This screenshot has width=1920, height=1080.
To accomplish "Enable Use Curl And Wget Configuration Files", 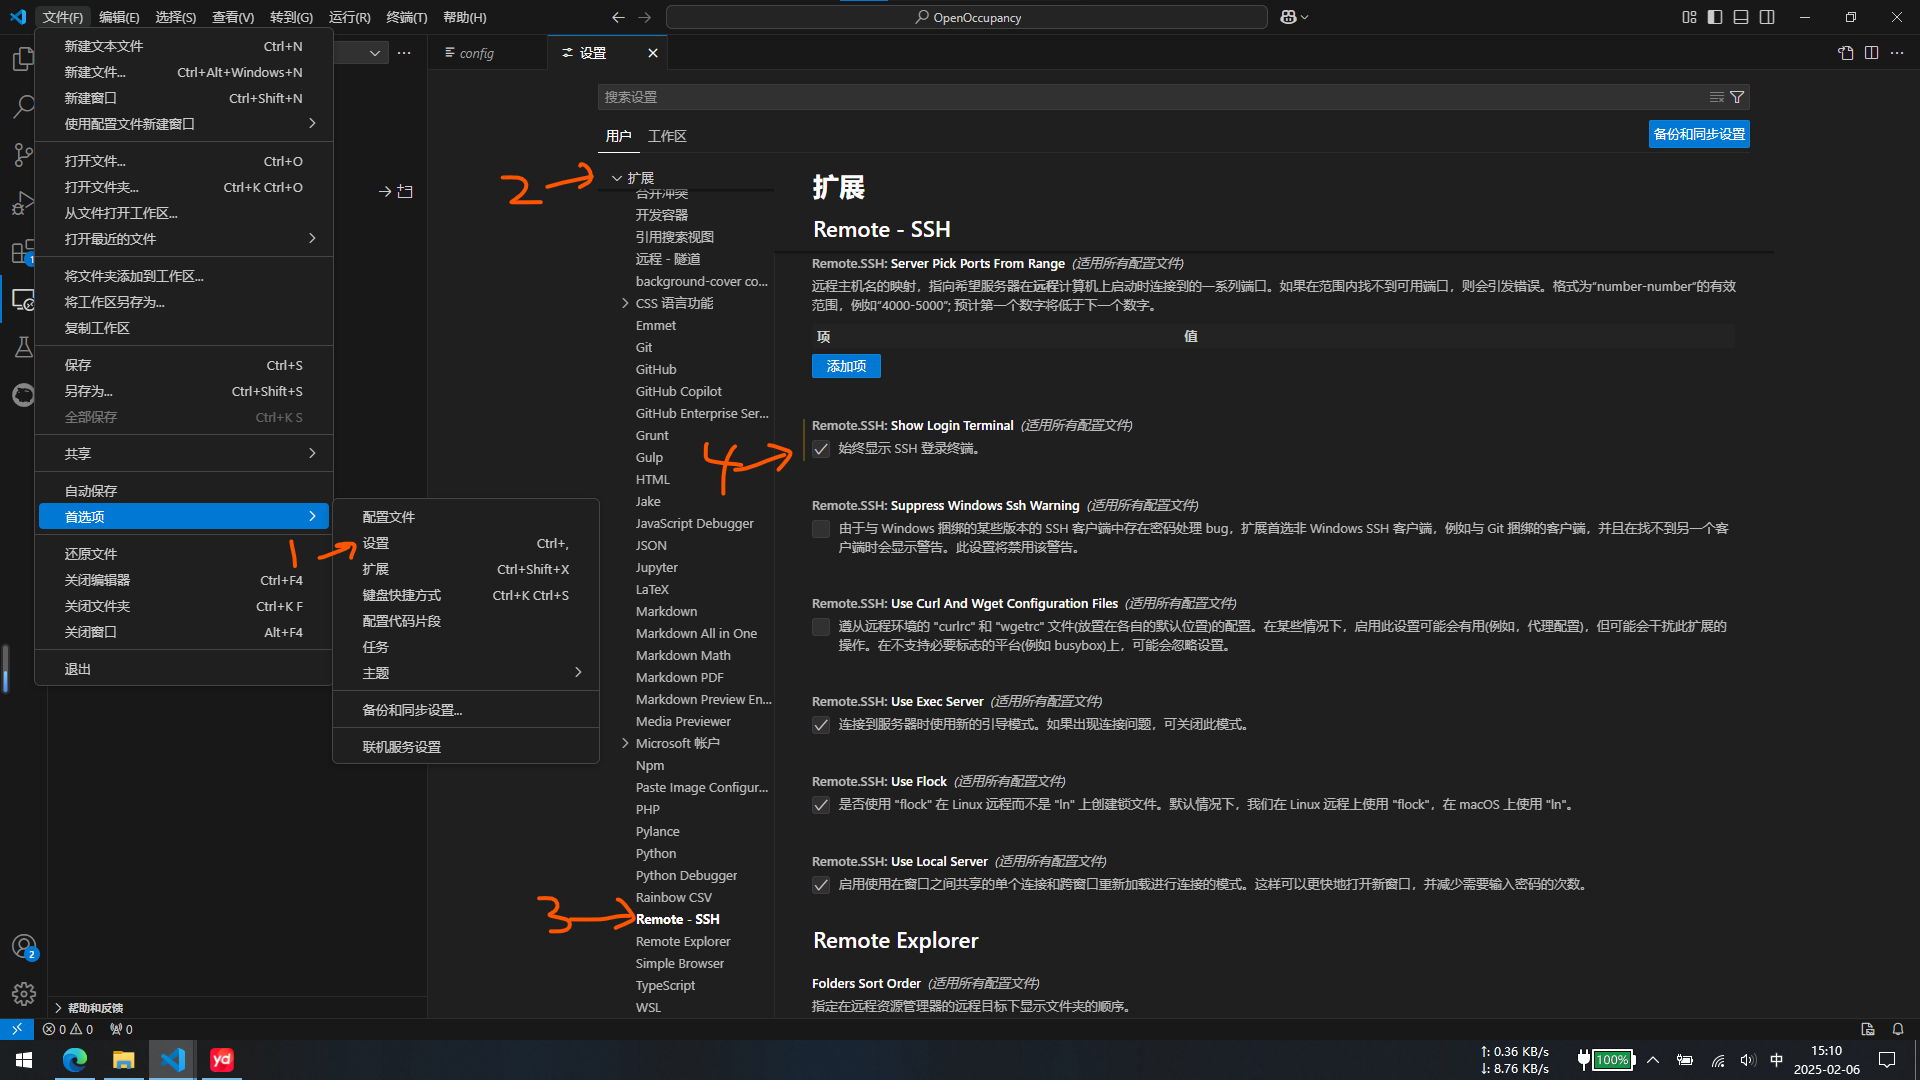I will tap(821, 627).
